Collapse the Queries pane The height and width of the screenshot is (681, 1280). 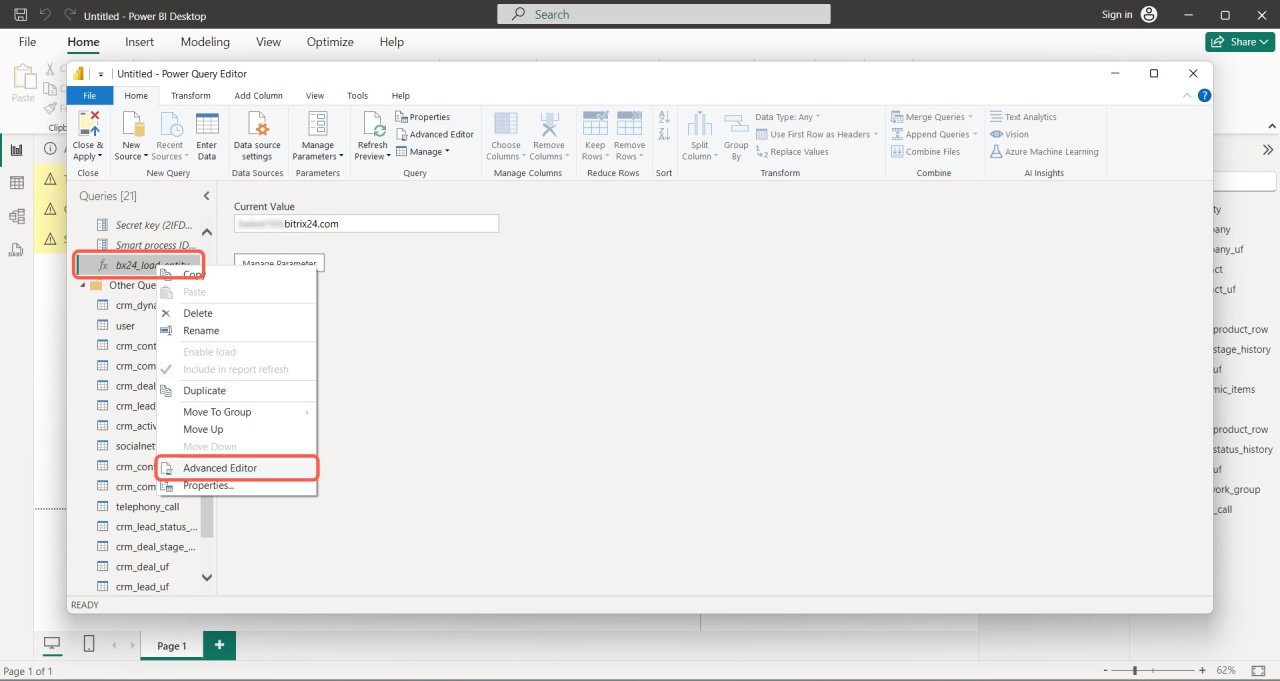click(207, 196)
